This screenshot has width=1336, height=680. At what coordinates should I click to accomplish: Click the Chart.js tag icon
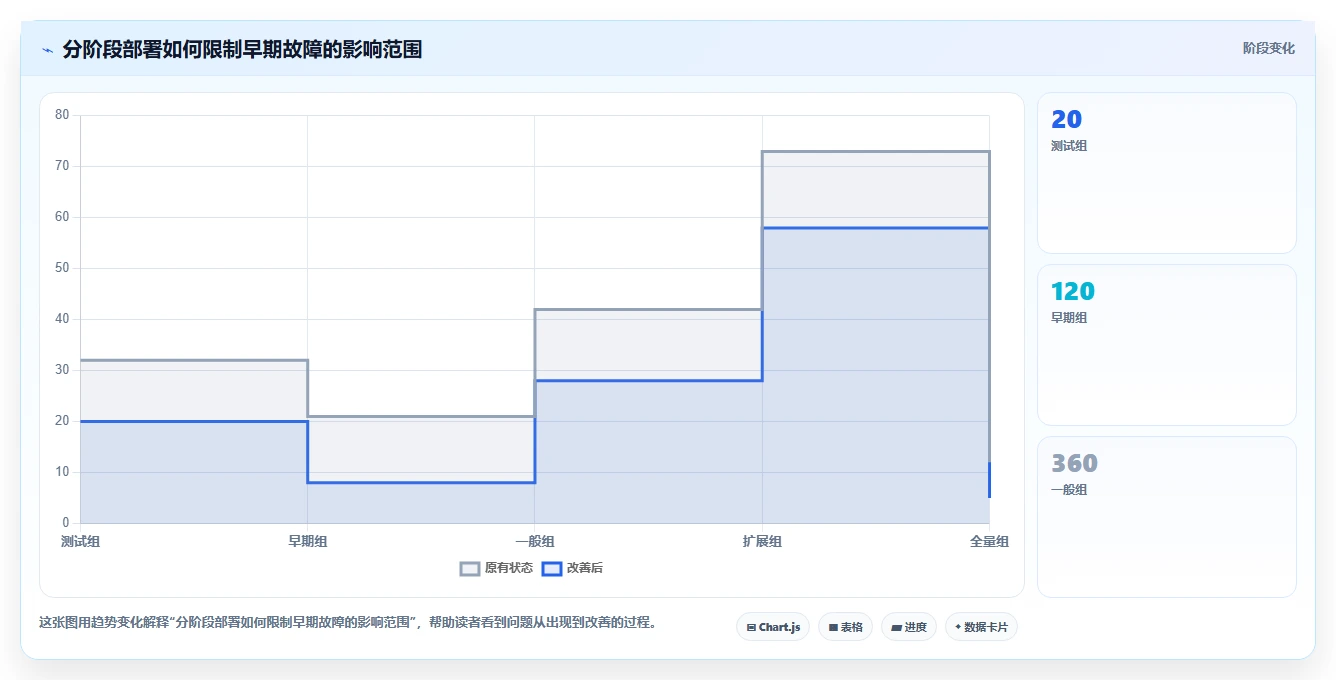tap(751, 628)
